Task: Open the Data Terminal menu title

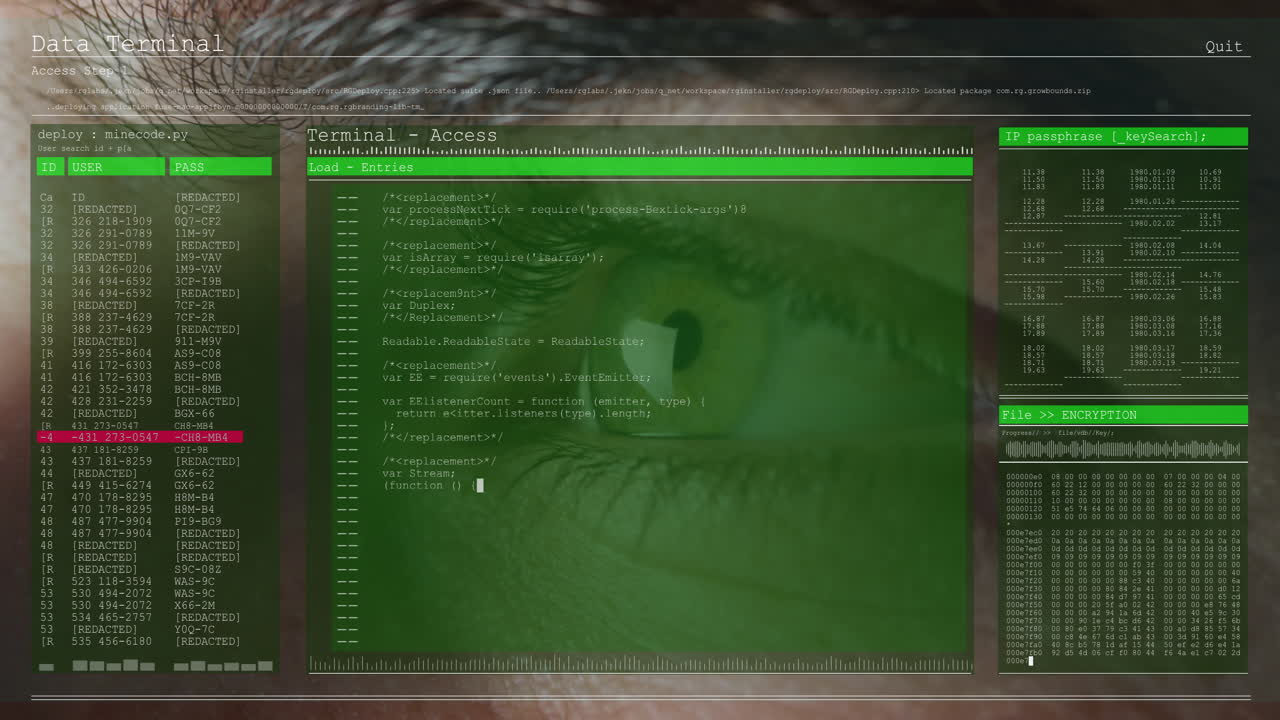Action: pos(126,44)
